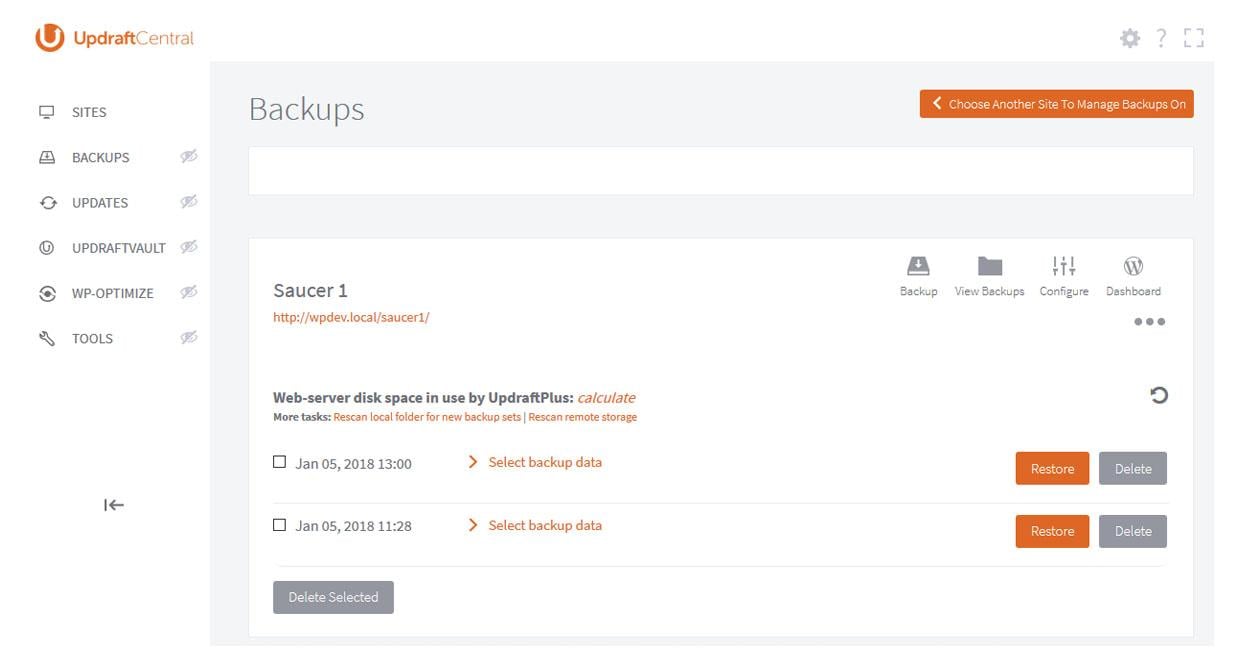
Task: Restore the Jan 05, 2018 11:28 backup
Action: click(x=1052, y=531)
